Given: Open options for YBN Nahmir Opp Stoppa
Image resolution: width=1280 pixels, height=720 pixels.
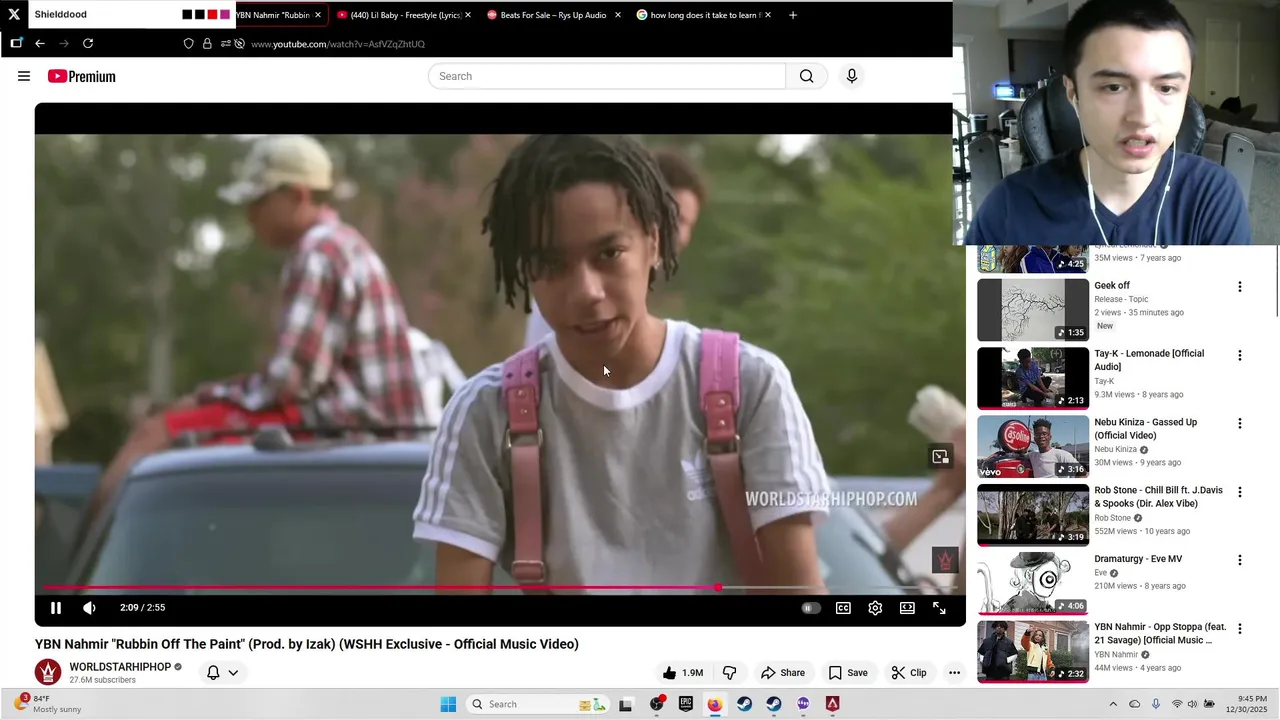Looking at the screenshot, I should (1240, 629).
